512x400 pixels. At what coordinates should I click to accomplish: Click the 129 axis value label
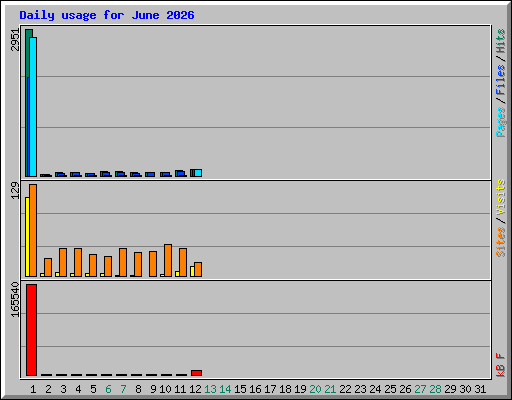click(x=15, y=190)
